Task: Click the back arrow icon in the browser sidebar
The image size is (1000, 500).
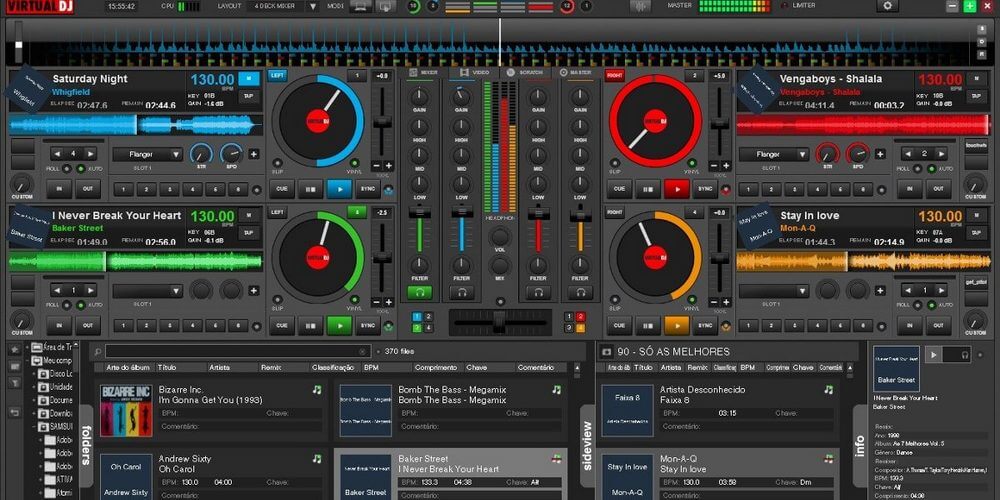Action: [14, 413]
